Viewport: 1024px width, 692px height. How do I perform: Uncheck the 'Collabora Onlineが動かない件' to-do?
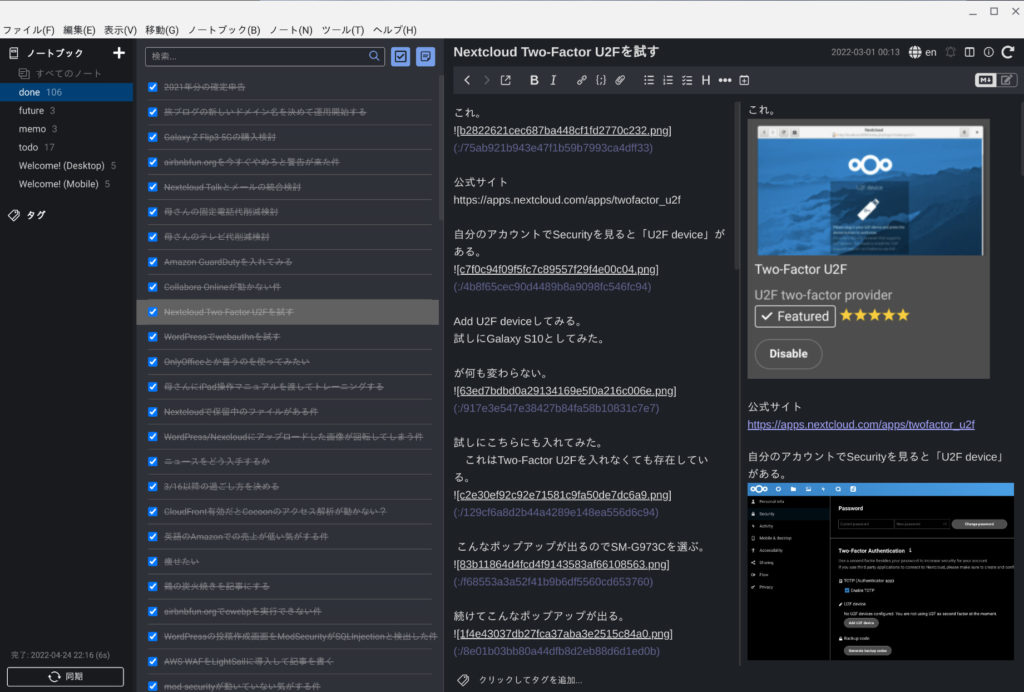click(x=153, y=287)
